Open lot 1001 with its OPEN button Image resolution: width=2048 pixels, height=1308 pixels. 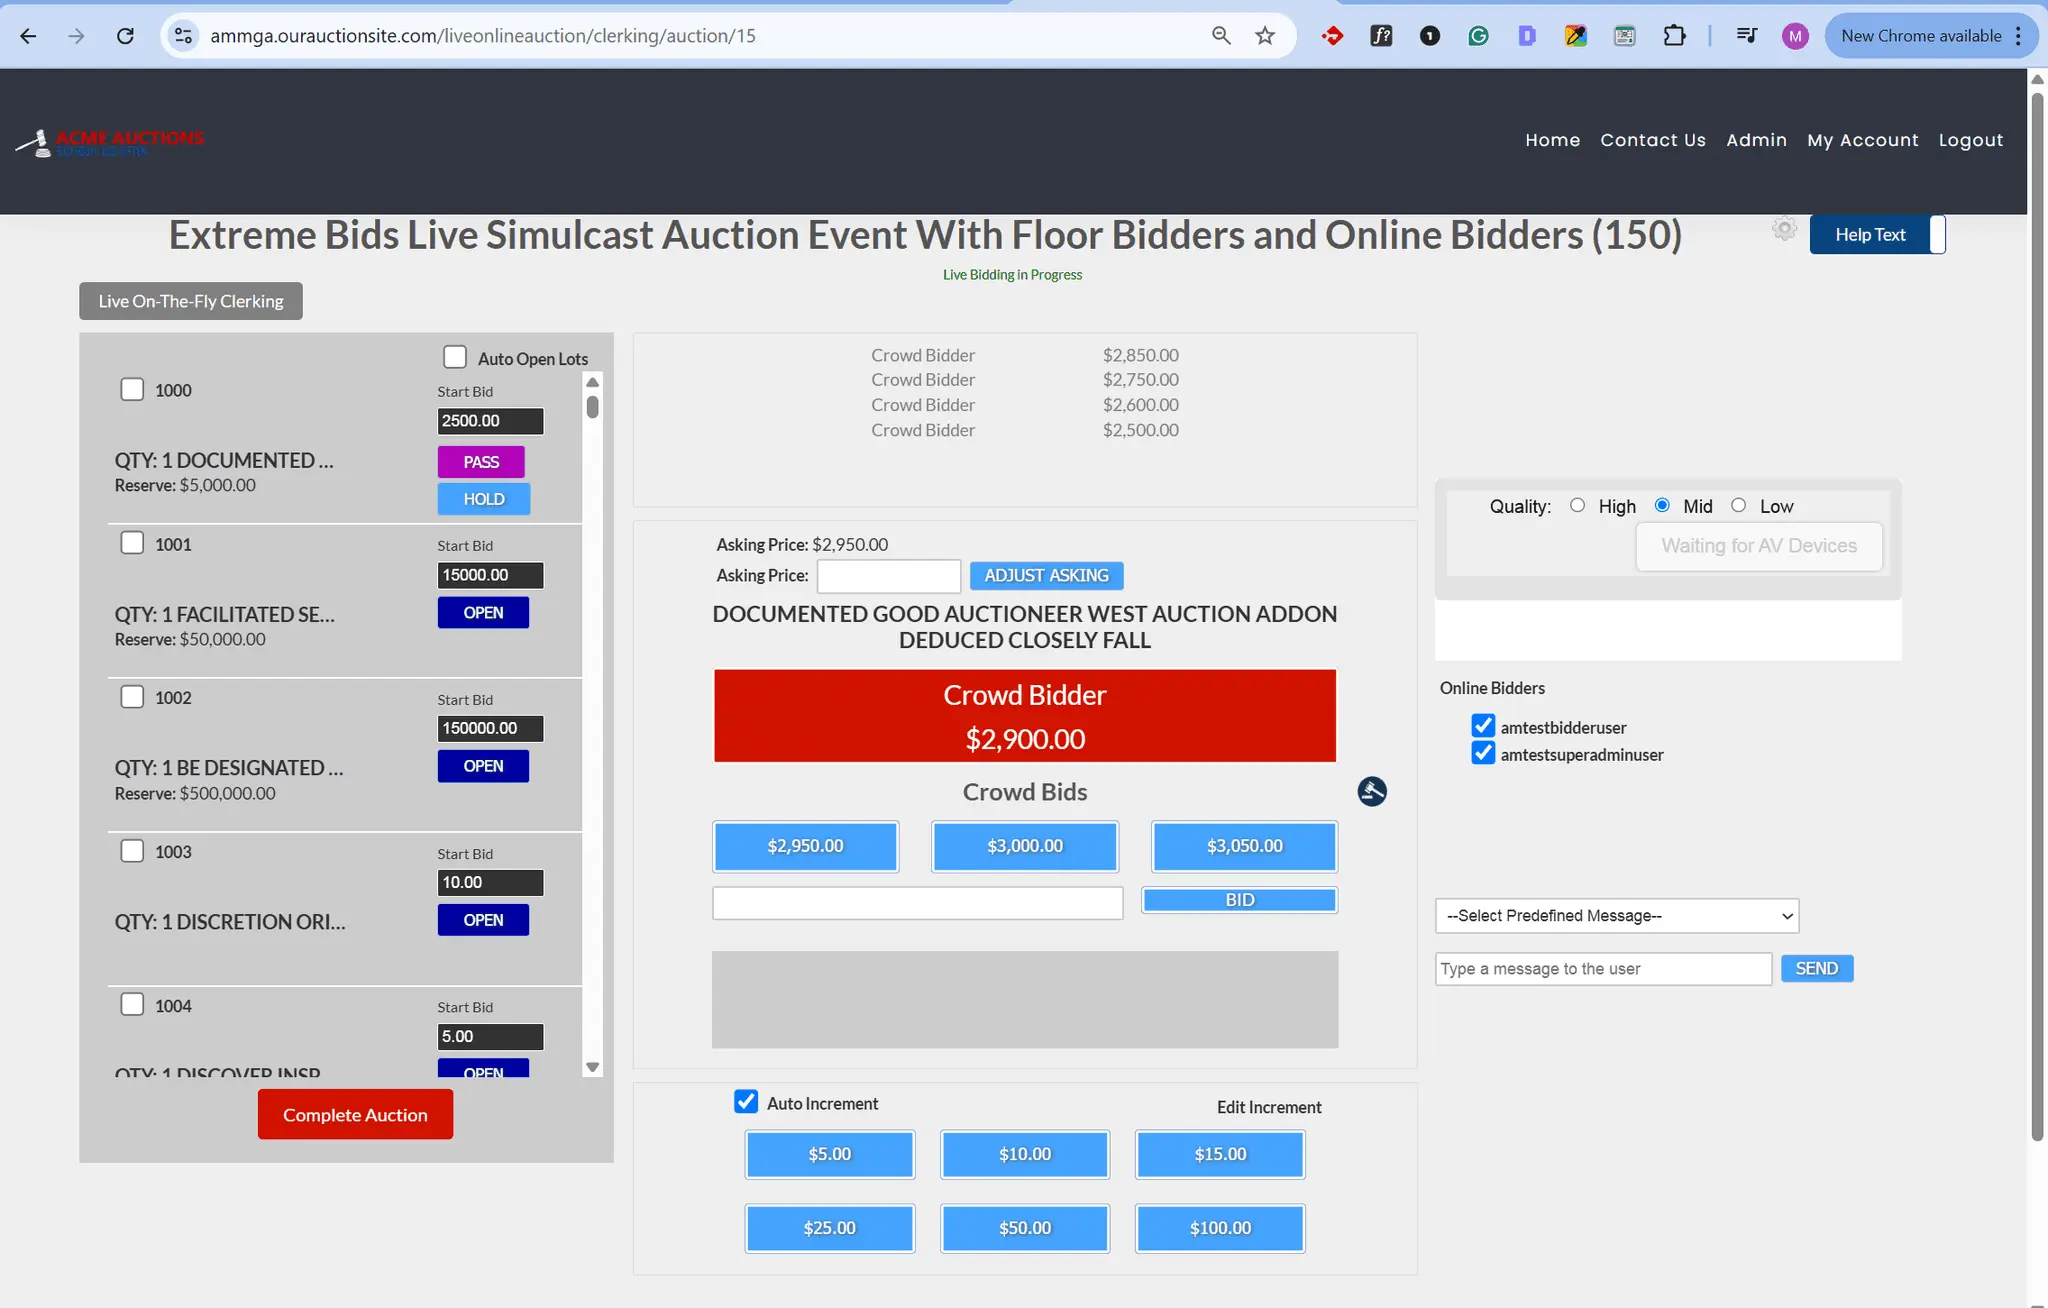483,613
